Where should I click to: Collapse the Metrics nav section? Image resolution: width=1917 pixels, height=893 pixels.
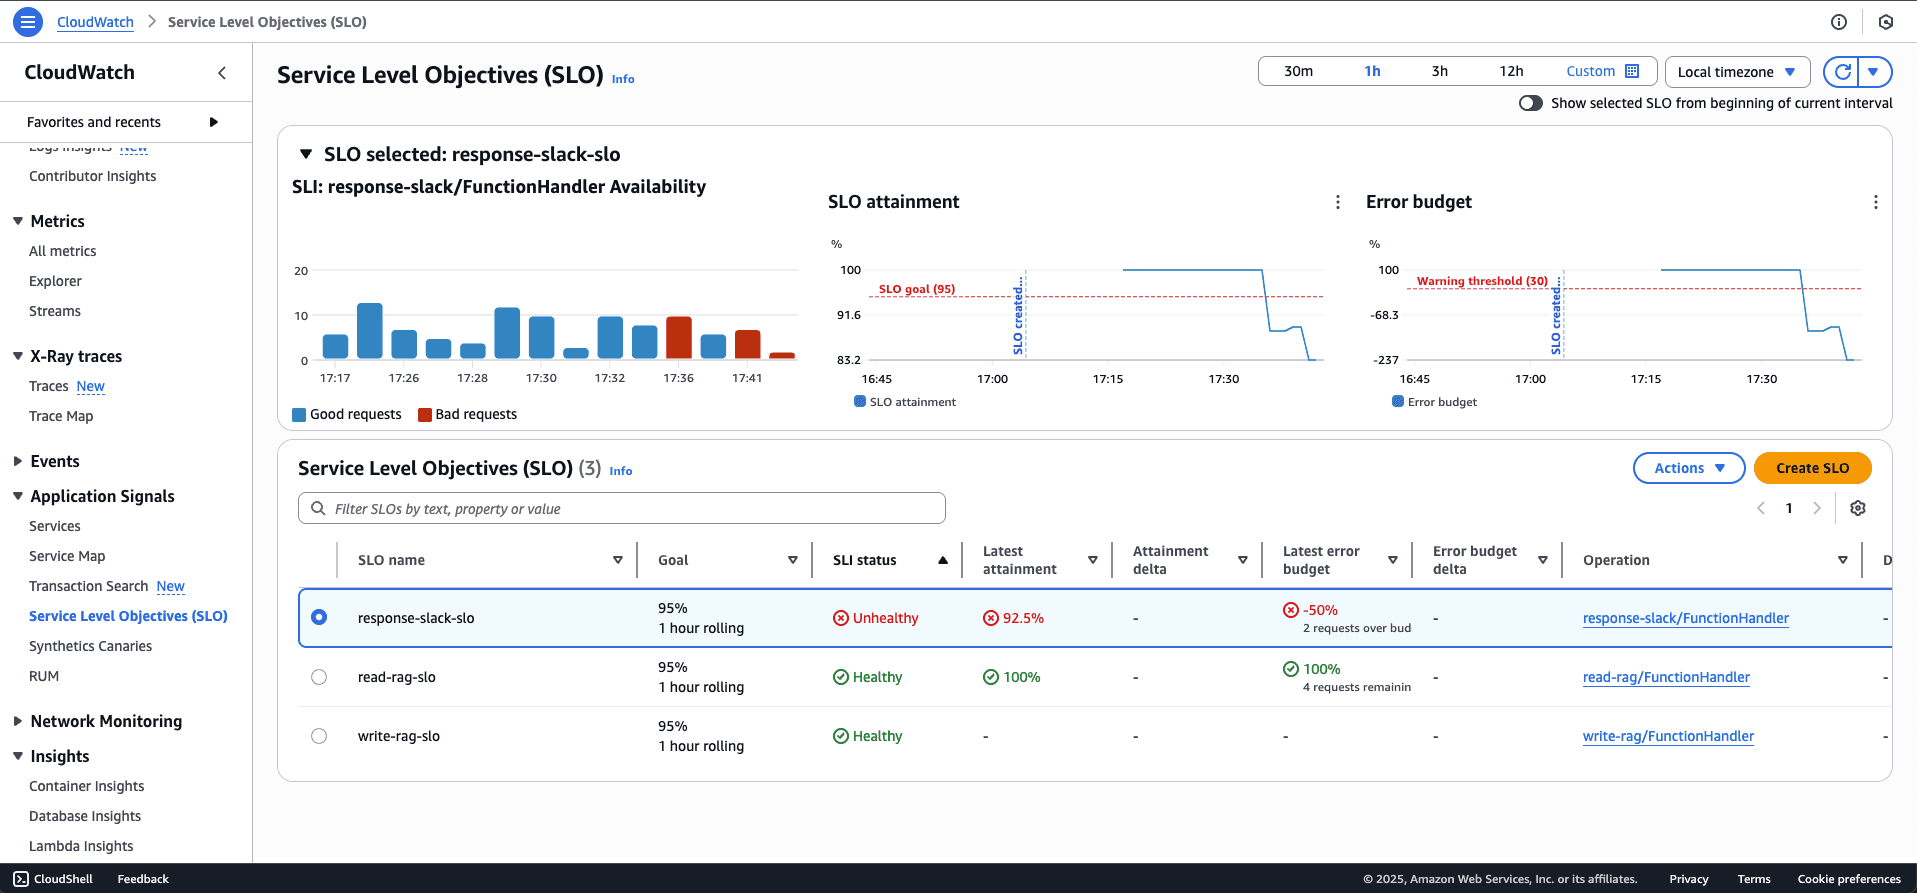coord(18,221)
